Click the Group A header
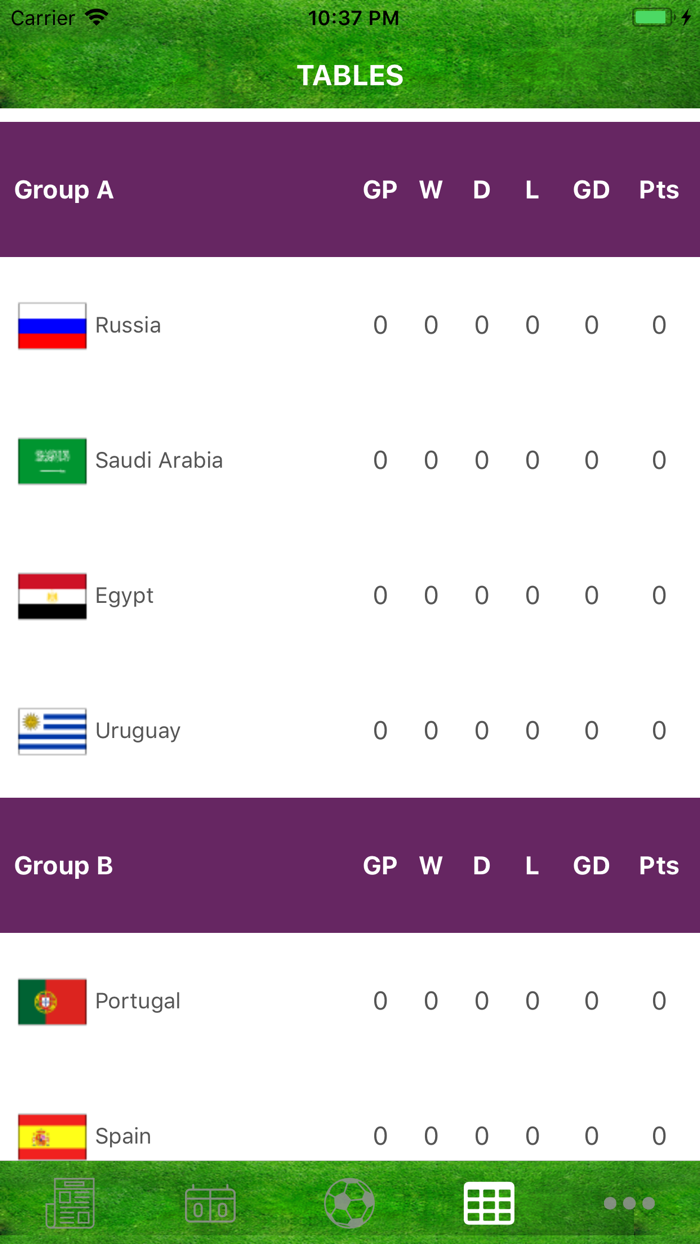700x1244 pixels. click(x=63, y=190)
